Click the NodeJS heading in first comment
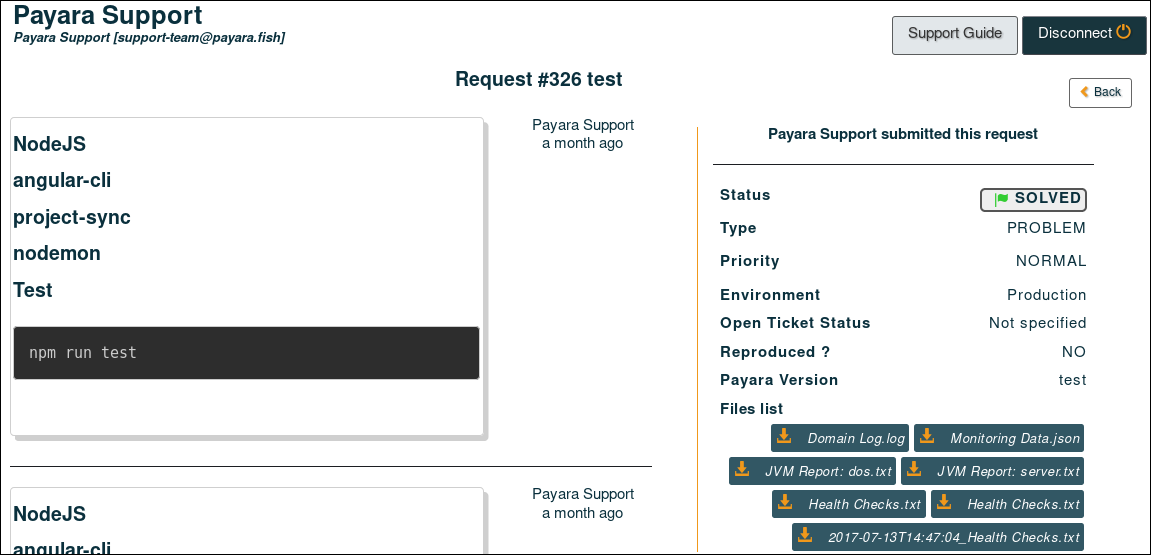The image size is (1151, 555). 49,144
